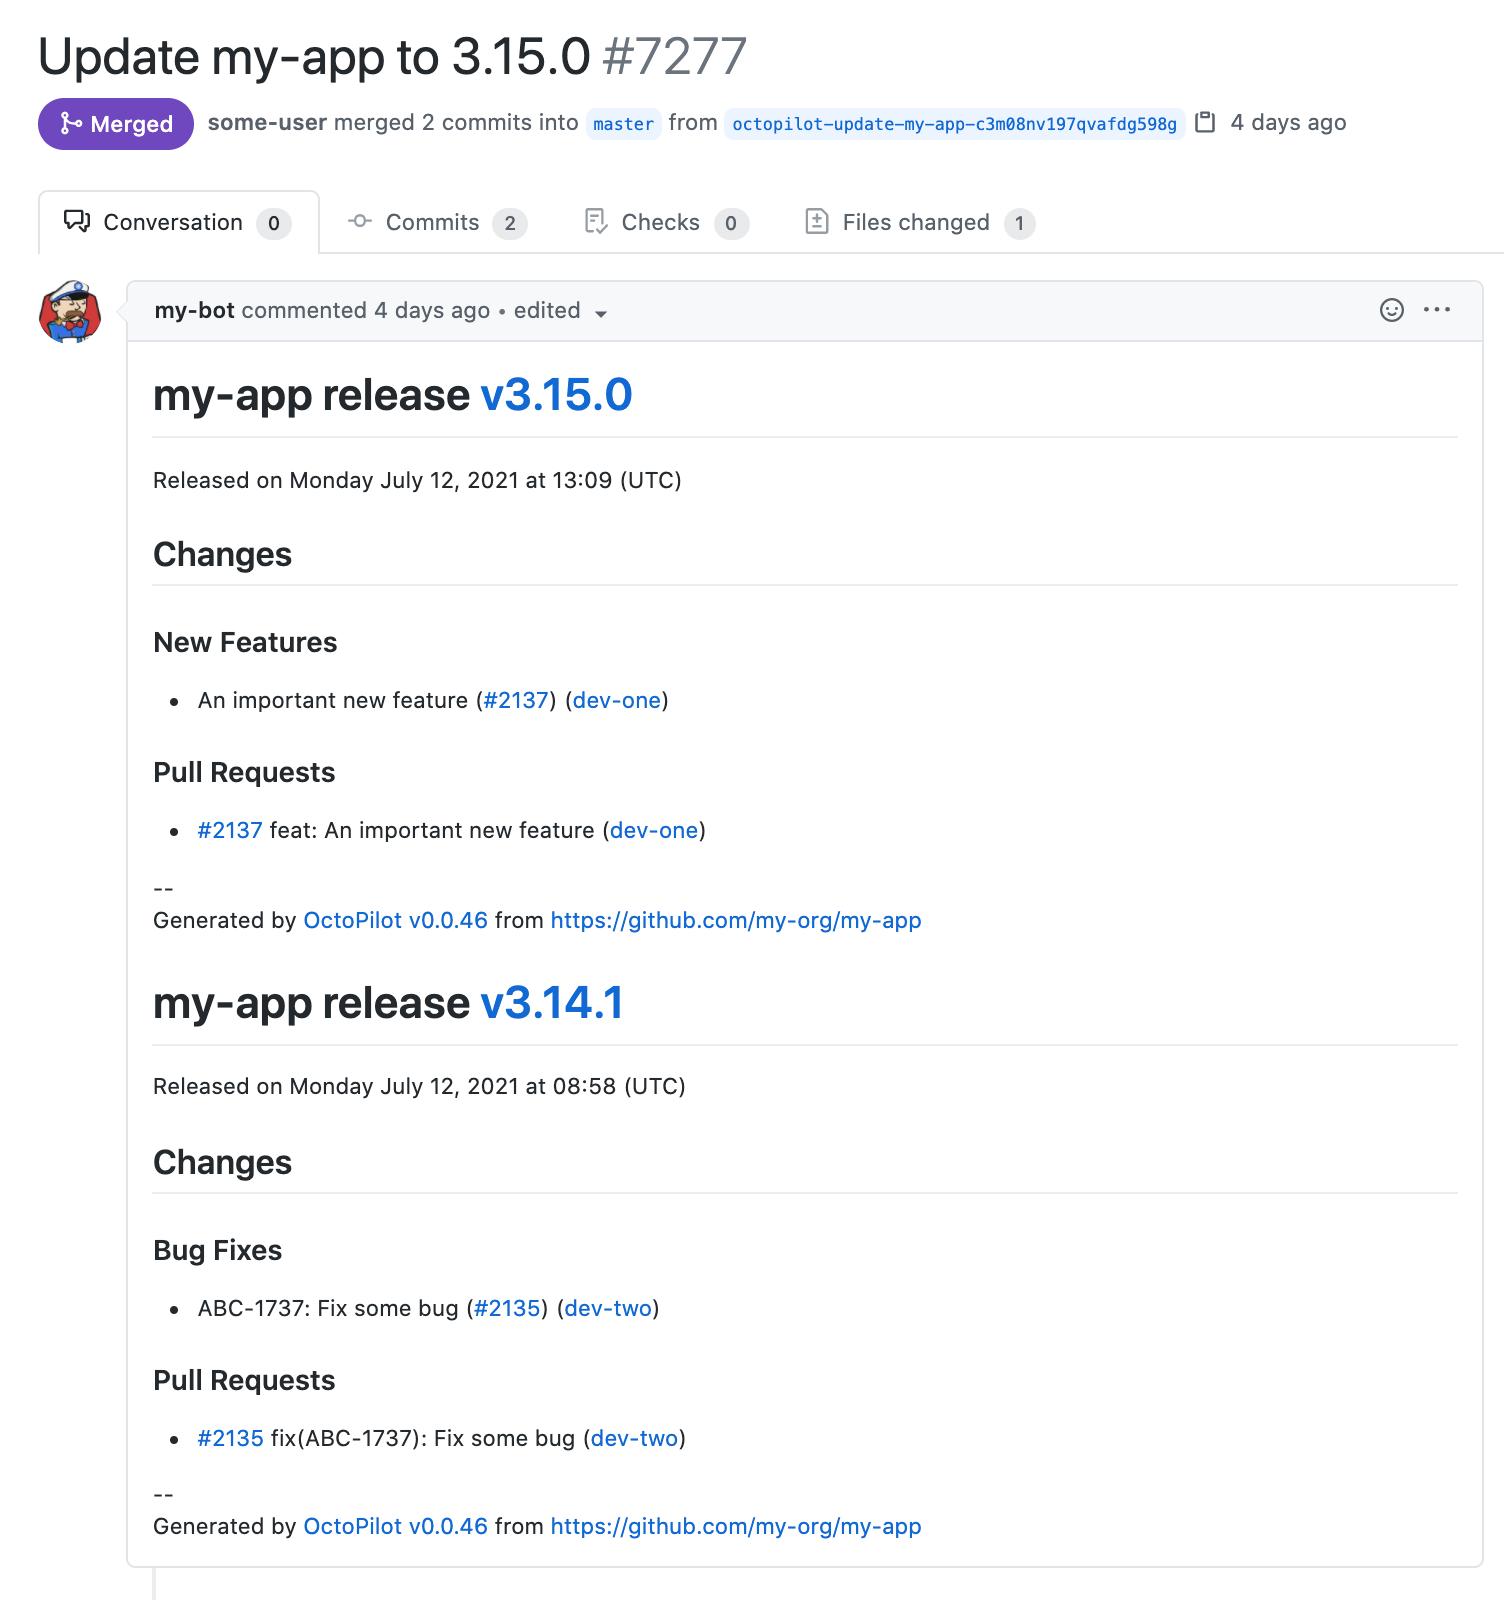Open #2135 link under Bug Fixes
This screenshot has height=1600, width=1504.
(x=507, y=1308)
